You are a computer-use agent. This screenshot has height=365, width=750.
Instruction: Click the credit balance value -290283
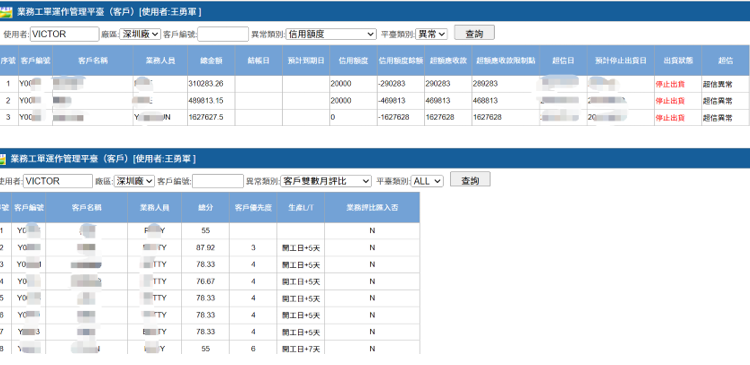tap(391, 84)
